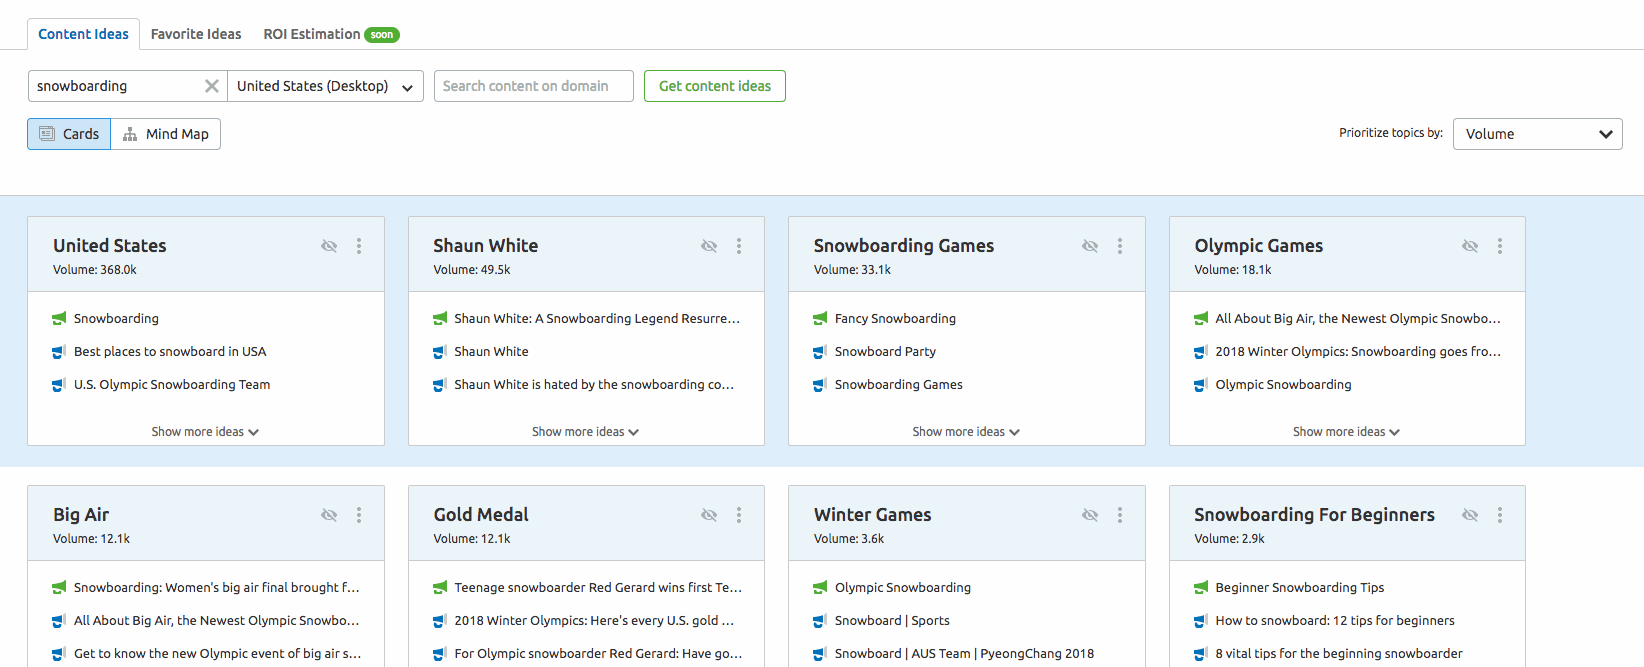The image size is (1644, 667).
Task: Open 'Olympic Snowboarding' idea in Winter Games
Action: point(903,588)
